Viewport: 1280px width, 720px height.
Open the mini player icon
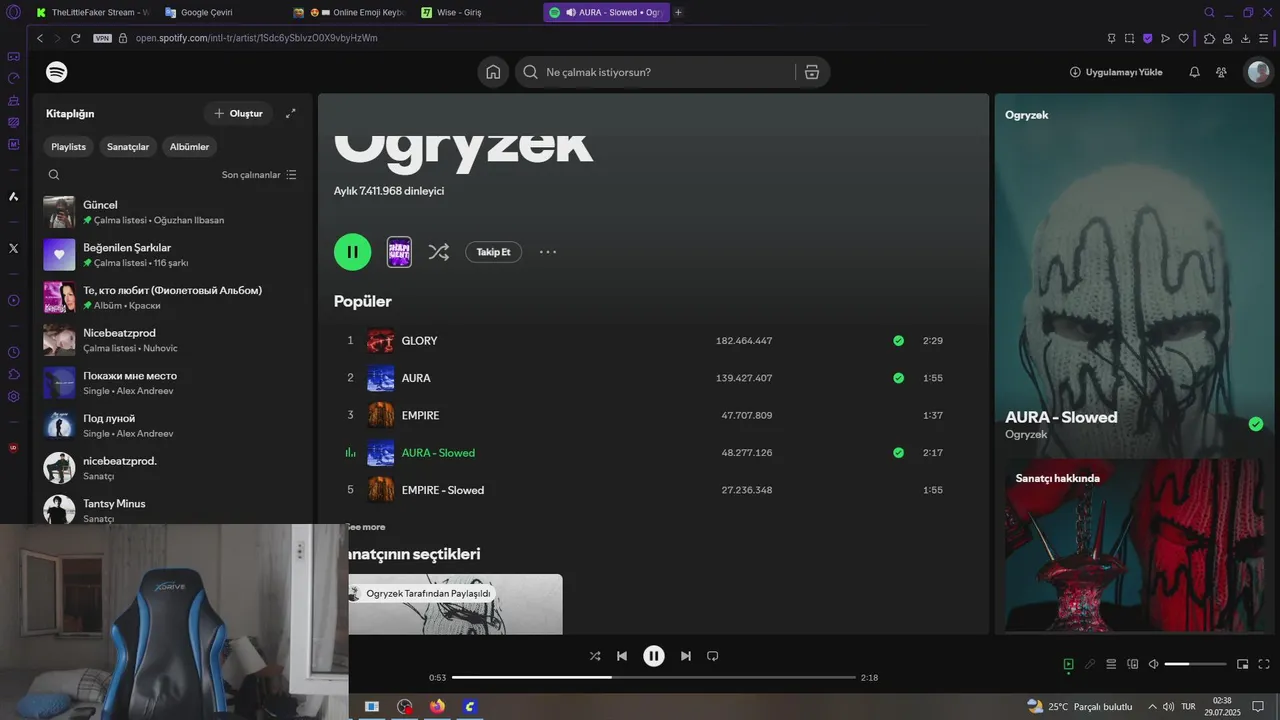[1243, 664]
